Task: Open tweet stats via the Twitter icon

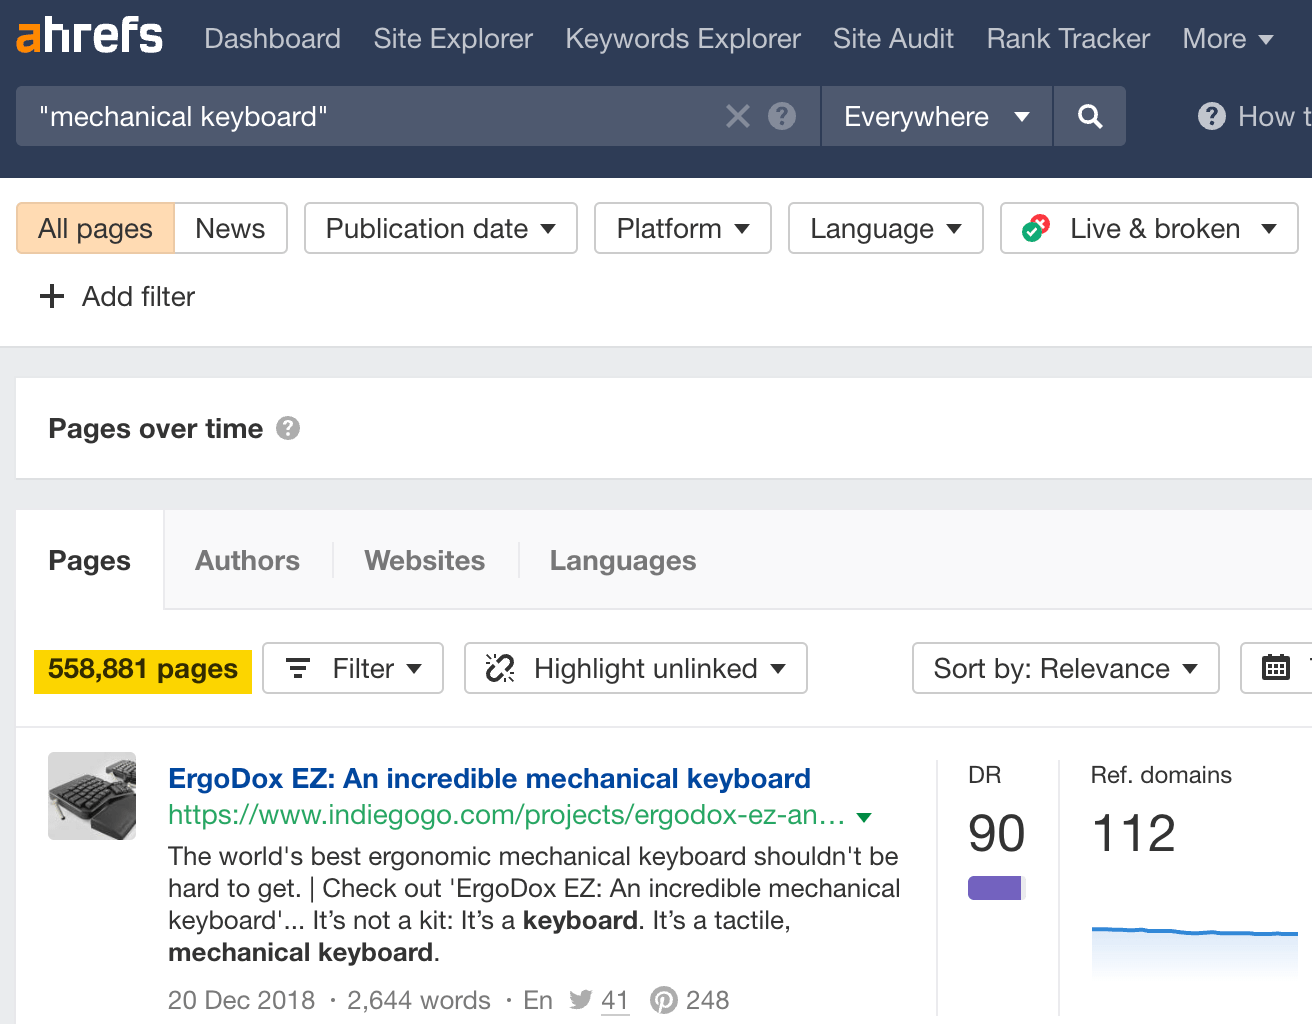Action: (581, 999)
